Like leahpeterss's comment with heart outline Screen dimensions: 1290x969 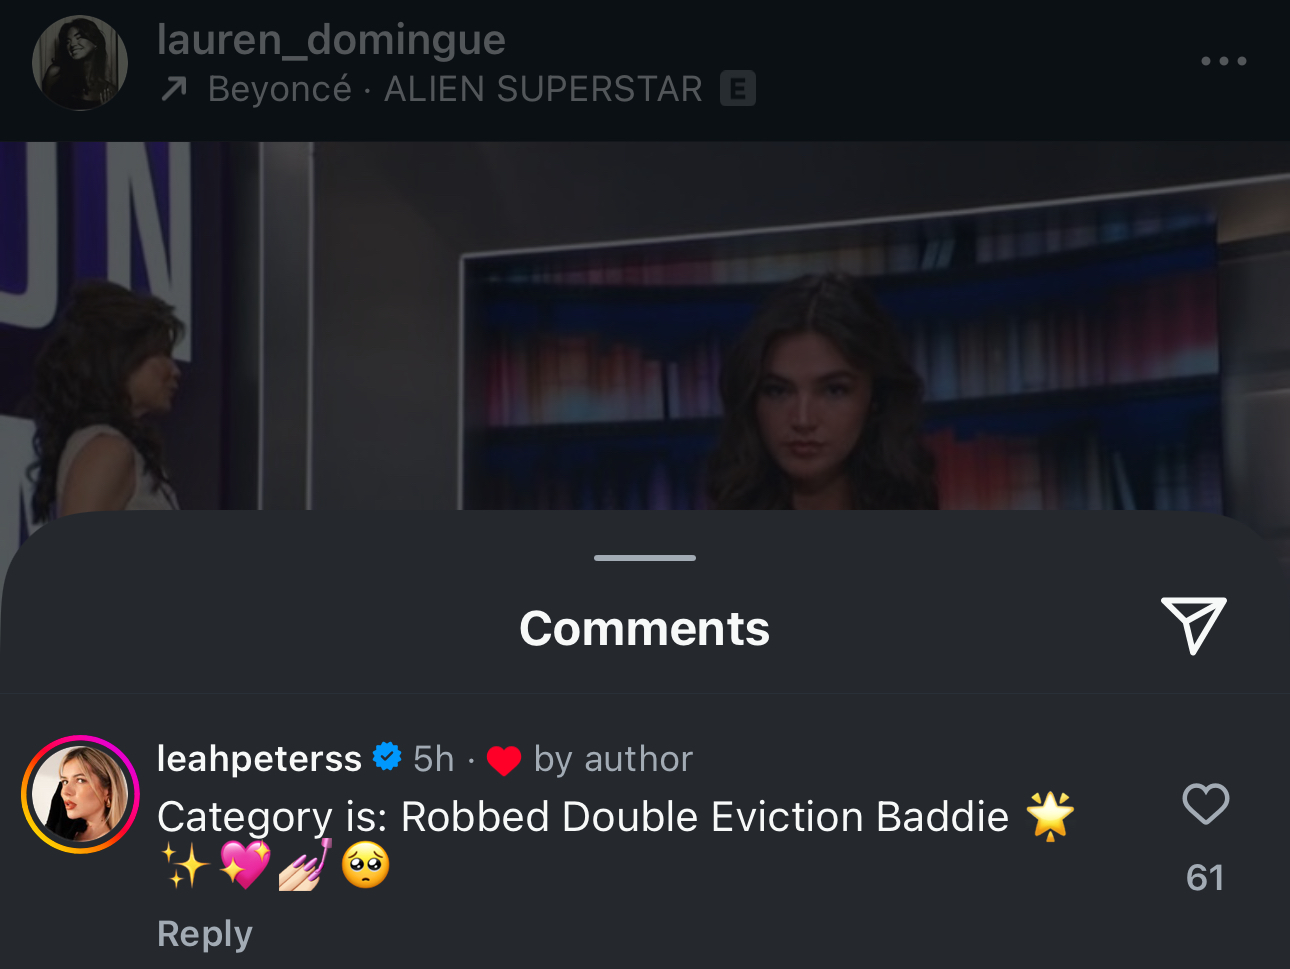[1205, 804]
